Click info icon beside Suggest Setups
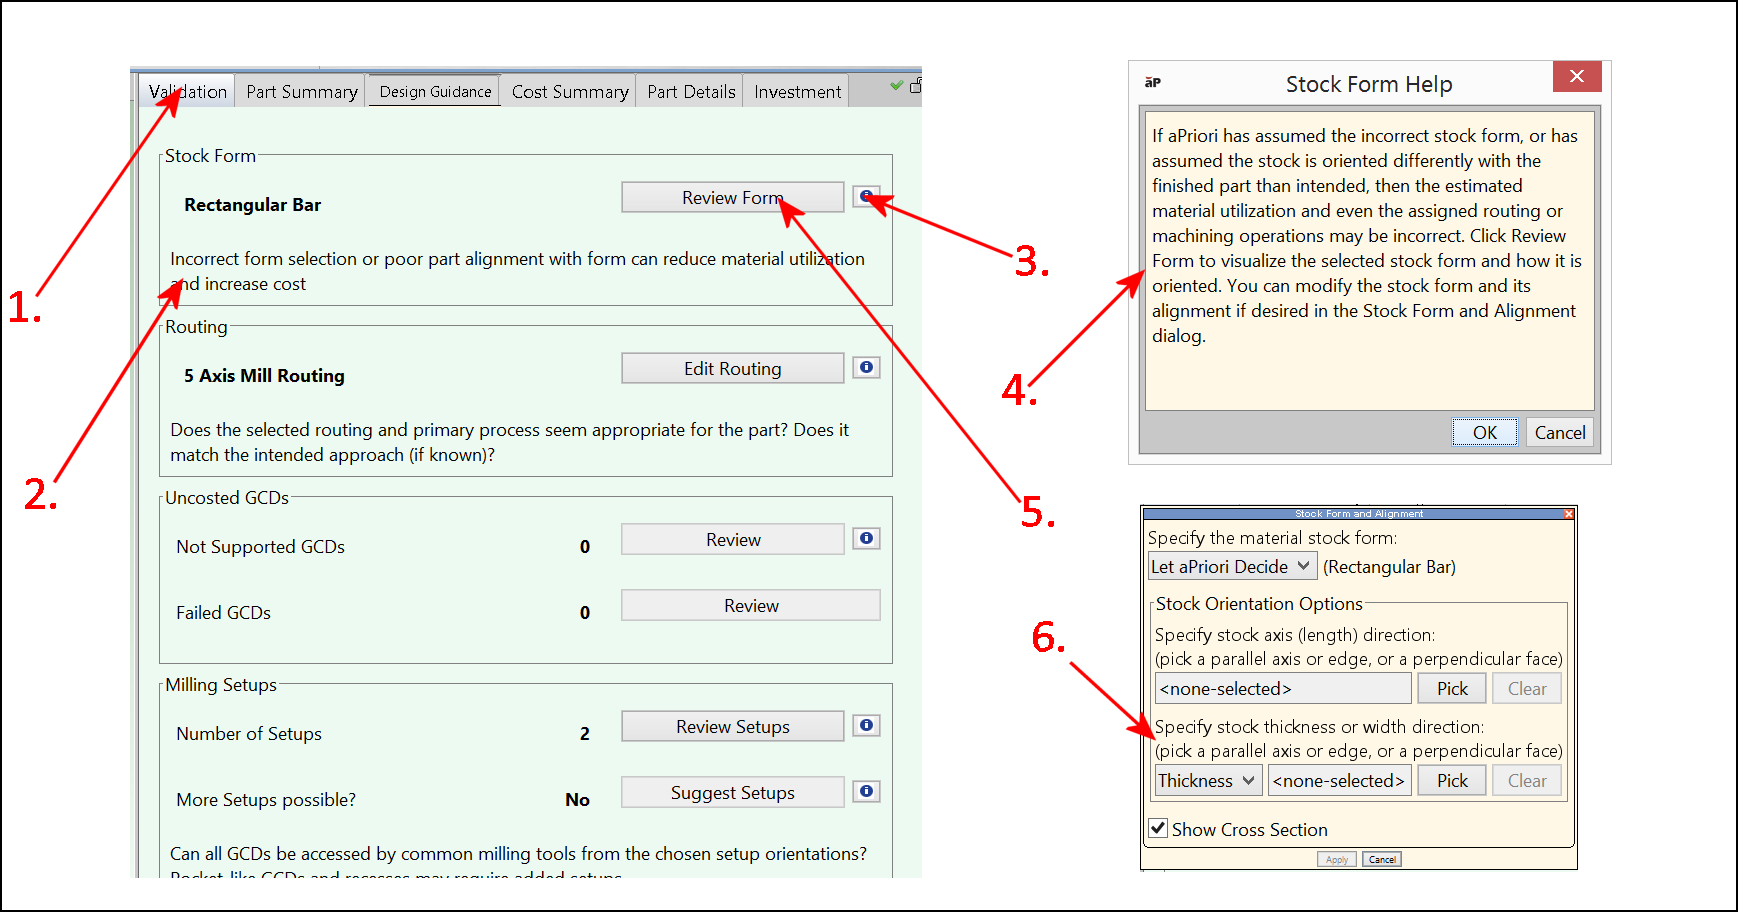 coord(866,791)
